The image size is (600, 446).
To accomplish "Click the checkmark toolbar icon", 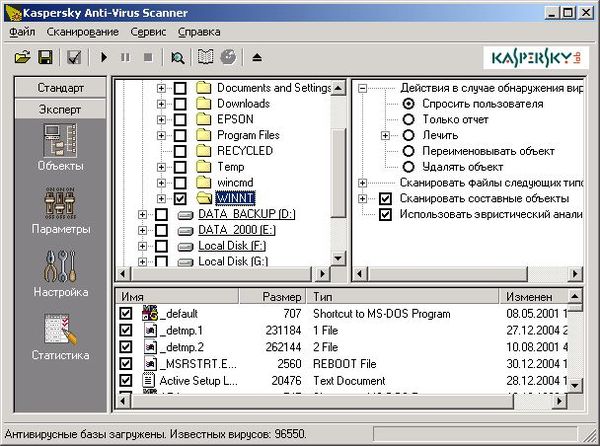I will coord(74,57).
